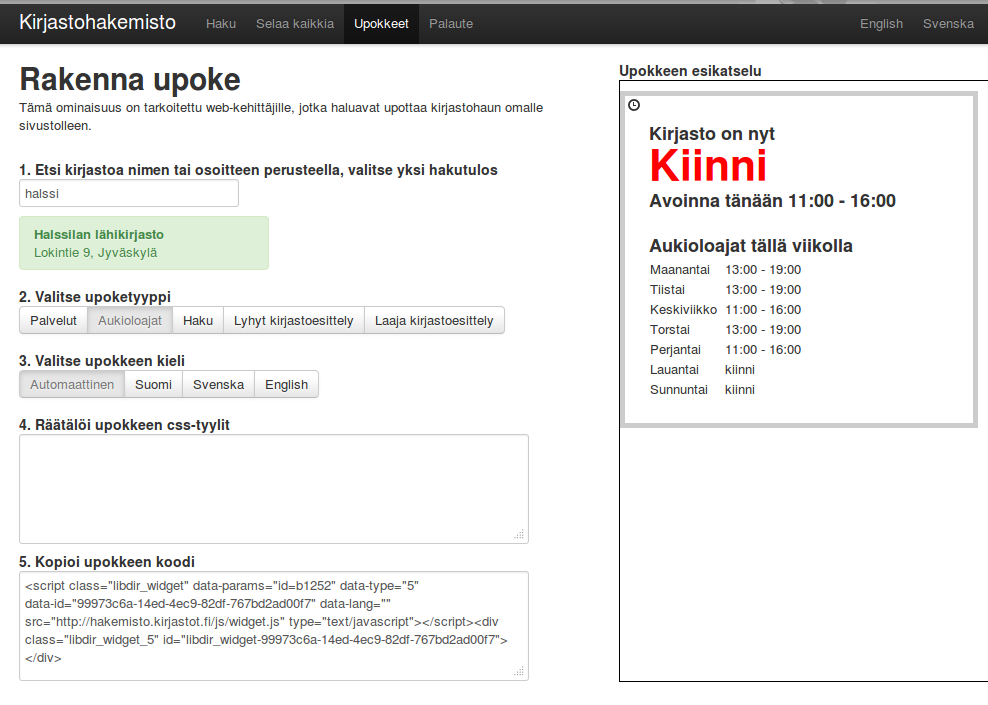Viewport: 988px width, 705px height.
Task: Click inside the custom CSS styles textarea
Action: click(274, 489)
